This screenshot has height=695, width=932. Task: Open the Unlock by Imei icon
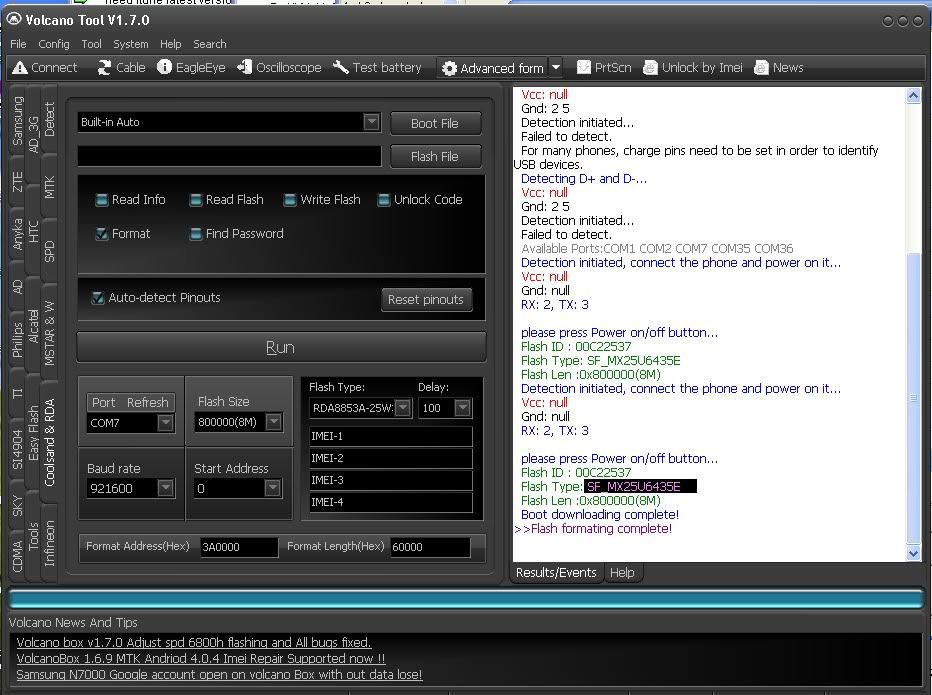[650, 68]
